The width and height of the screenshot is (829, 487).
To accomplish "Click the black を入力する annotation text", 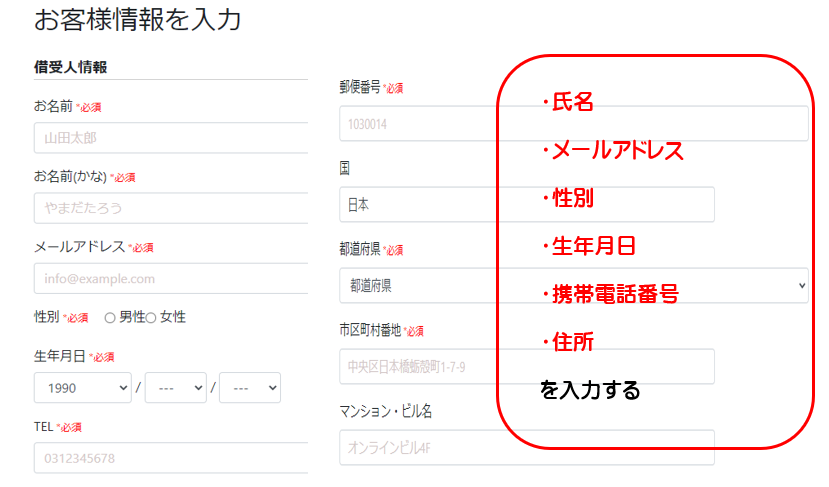I will (x=590, y=390).
